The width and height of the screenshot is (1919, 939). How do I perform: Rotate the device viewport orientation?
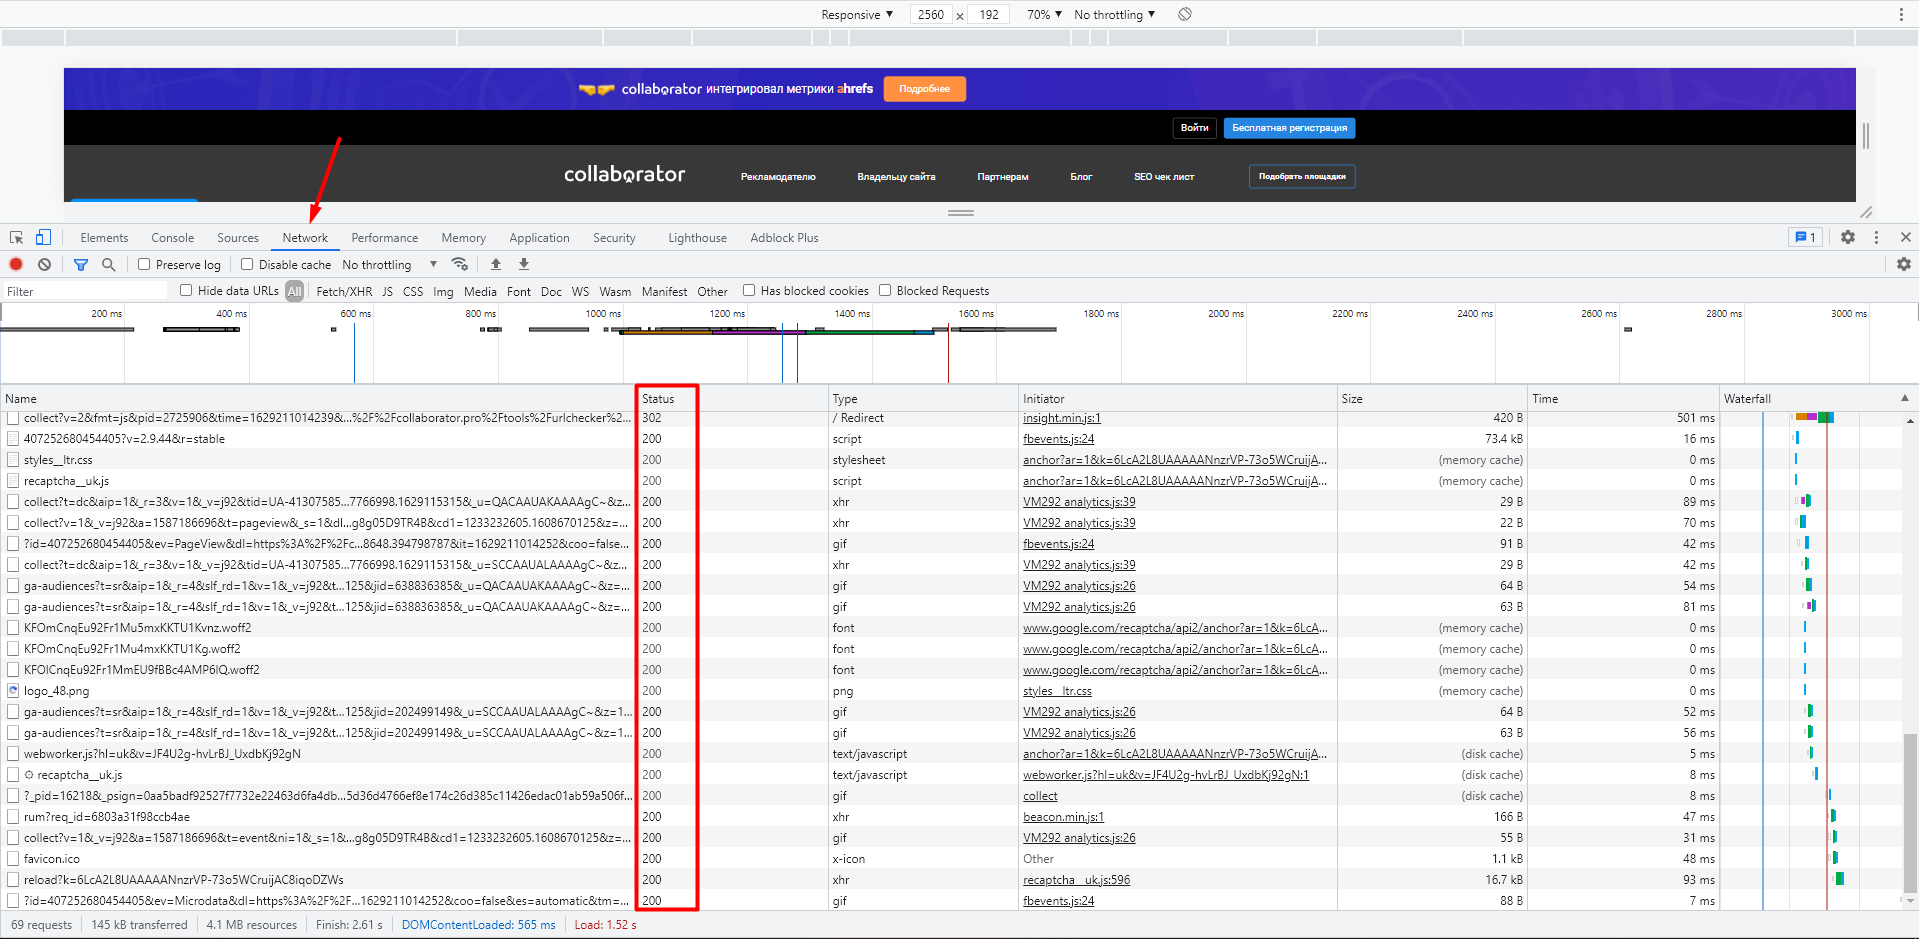pyautogui.click(x=1185, y=14)
